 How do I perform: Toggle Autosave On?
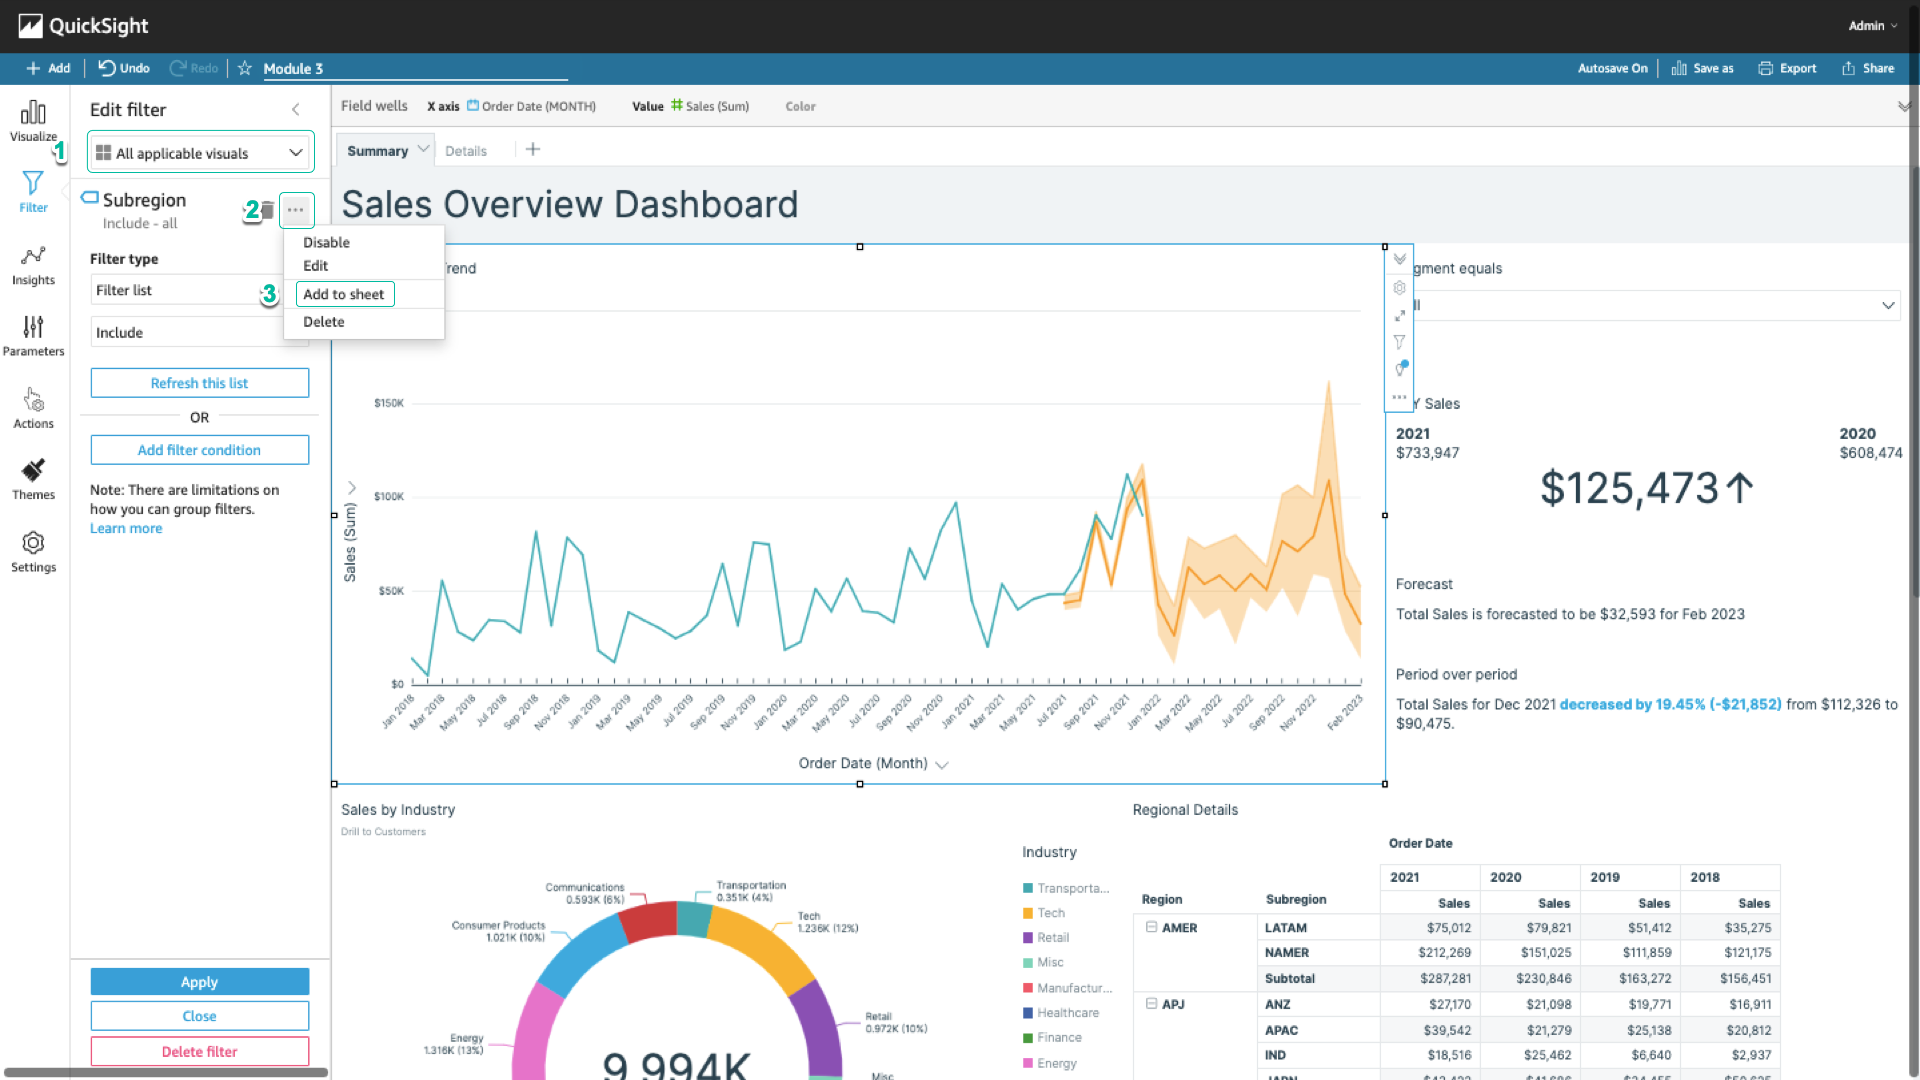[1612, 68]
